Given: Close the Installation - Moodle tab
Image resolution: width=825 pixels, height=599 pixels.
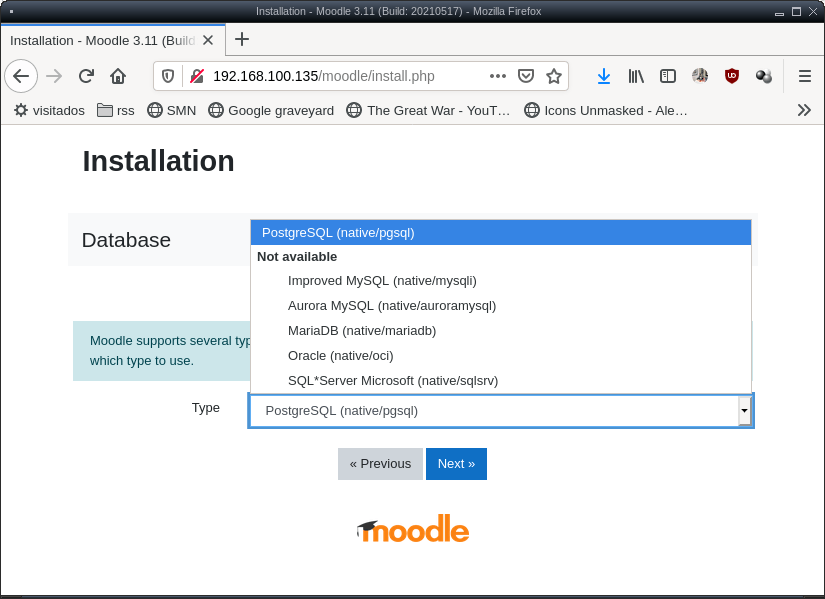Looking at the screenshot, I should point(208,41).
